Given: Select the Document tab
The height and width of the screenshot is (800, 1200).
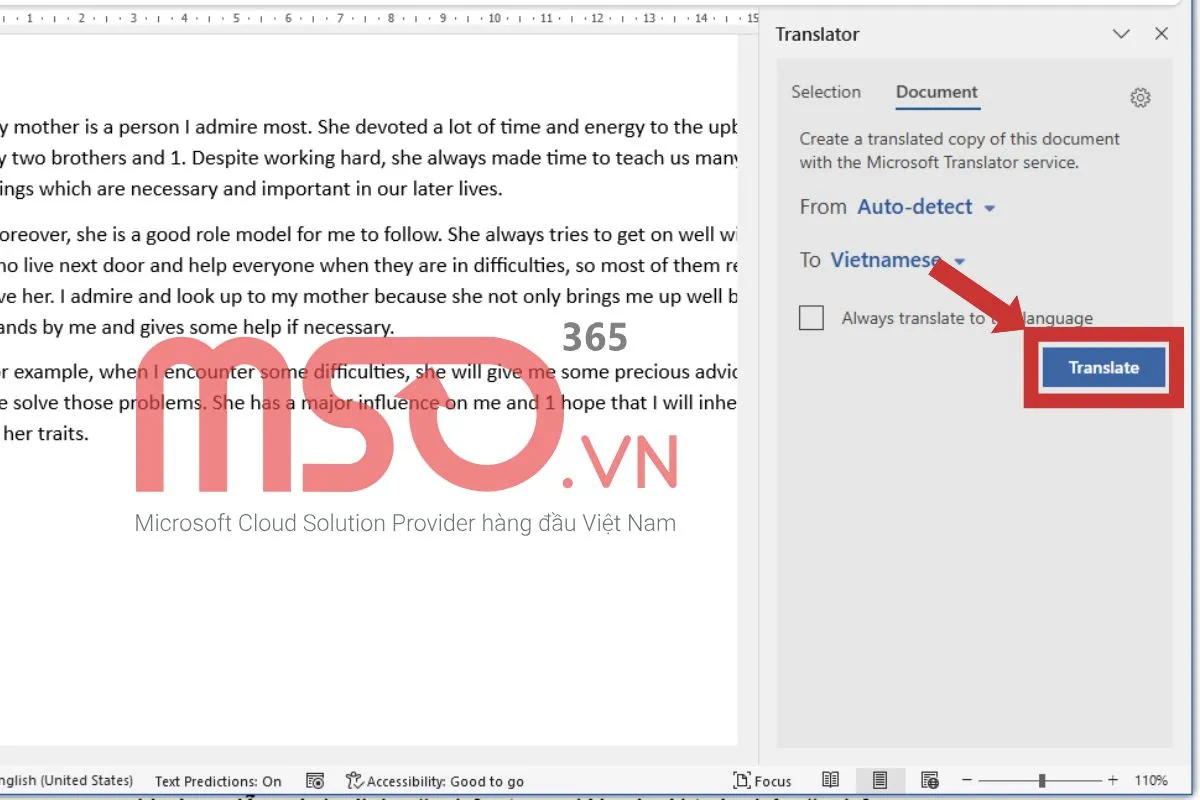Looking at the screenshot, I should coord(936,92).
